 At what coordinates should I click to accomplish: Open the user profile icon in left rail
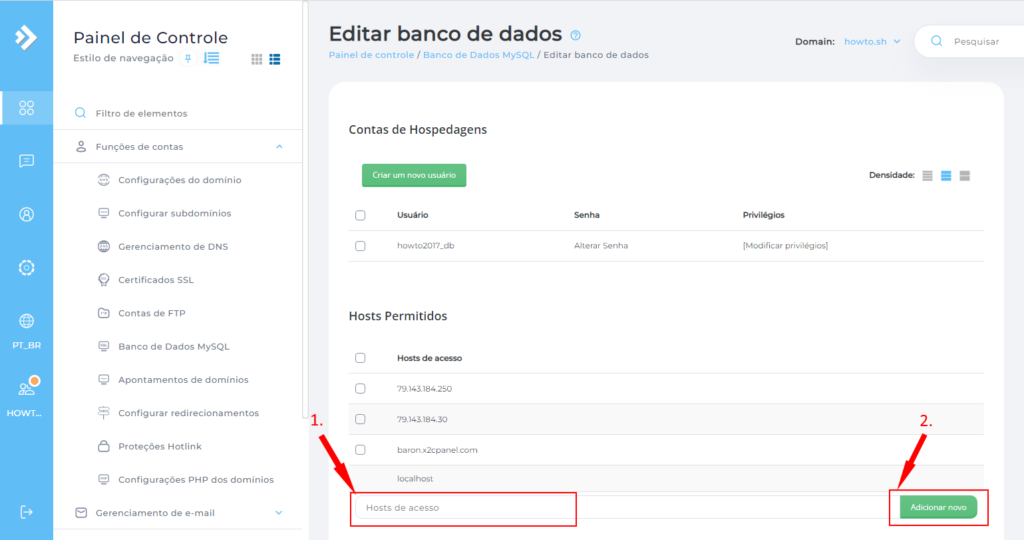[26, 214]
